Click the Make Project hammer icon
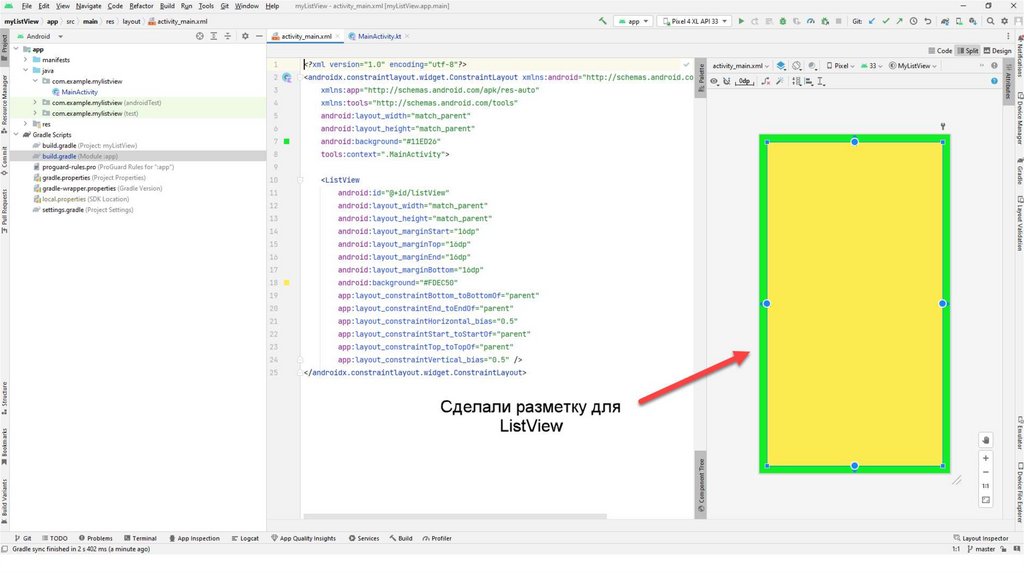The image size is (1024, 574). 602,20
